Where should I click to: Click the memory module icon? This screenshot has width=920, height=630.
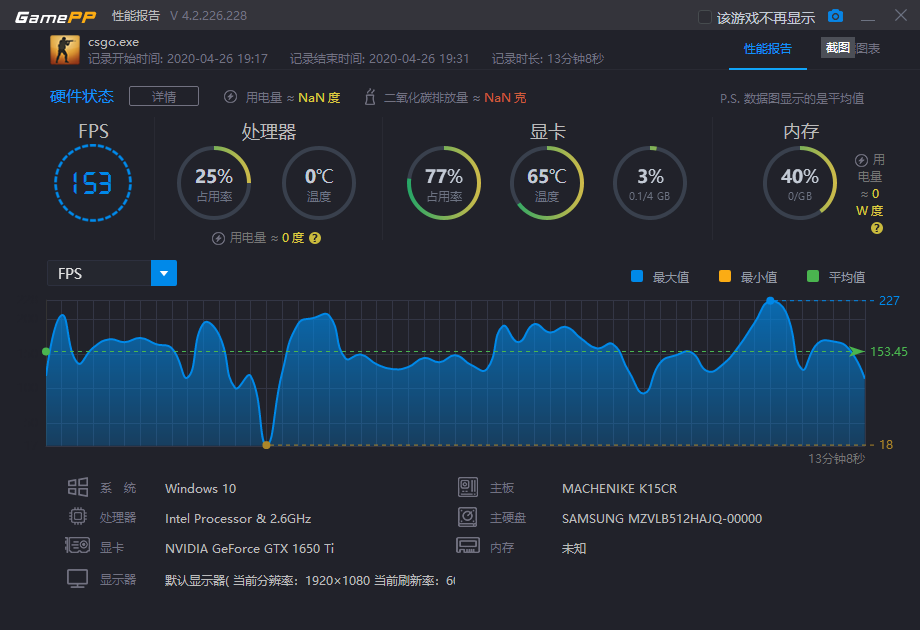pos(468,546)
